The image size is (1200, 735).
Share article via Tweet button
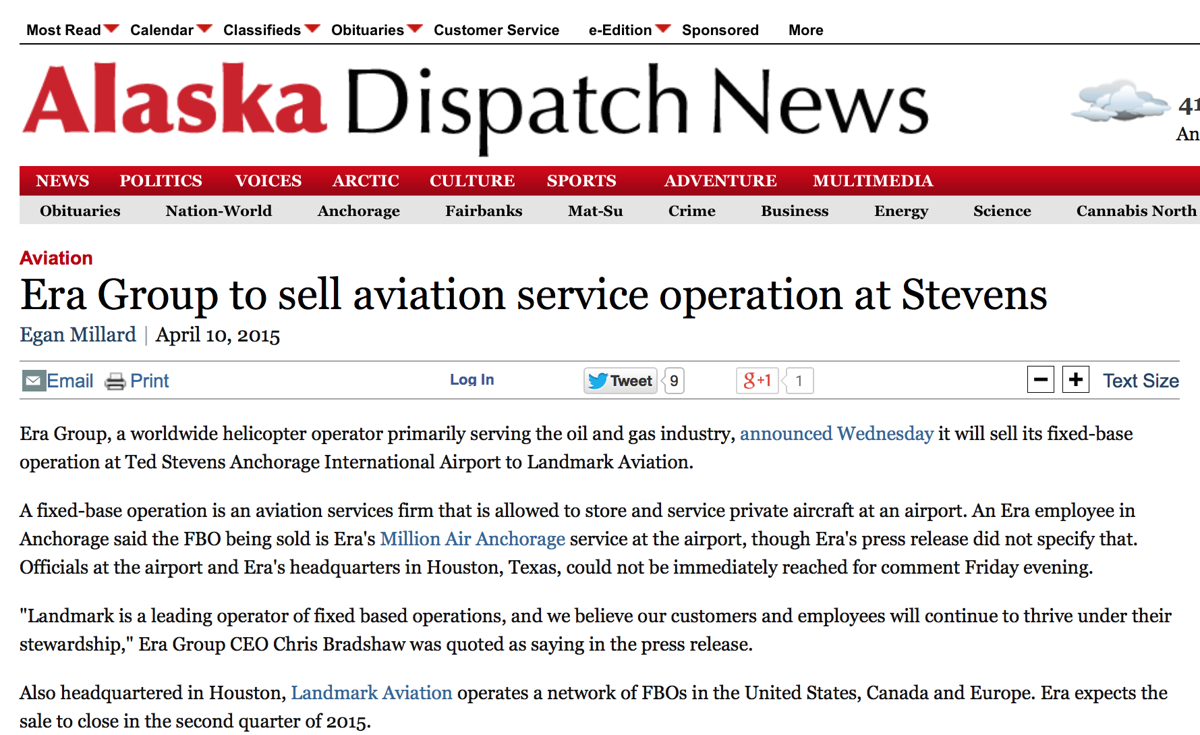click(620, 380)
